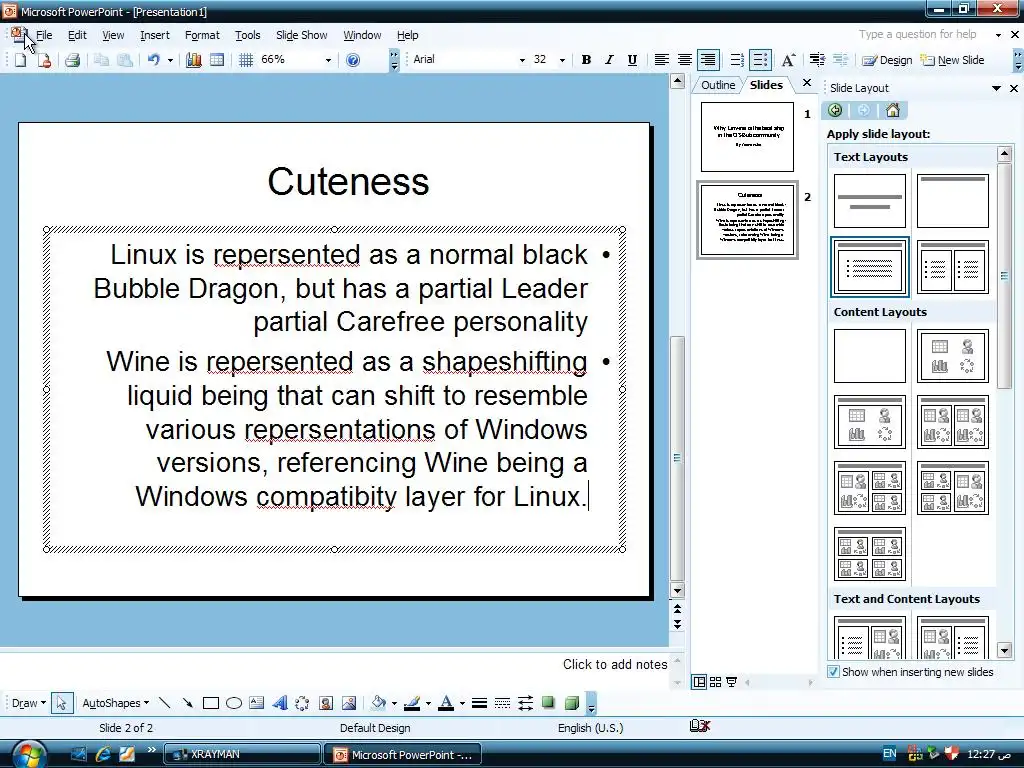
Task: Align text left
Action: [662, 60]
